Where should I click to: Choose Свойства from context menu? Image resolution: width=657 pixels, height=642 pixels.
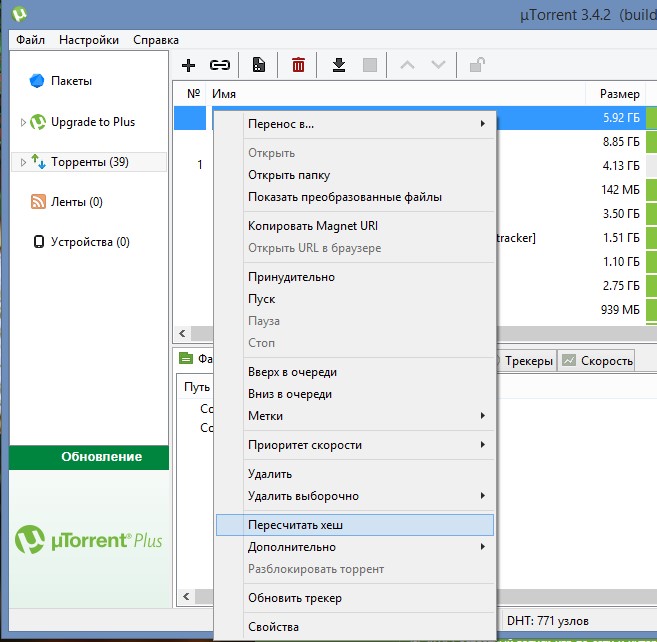[x=355, y=627]
